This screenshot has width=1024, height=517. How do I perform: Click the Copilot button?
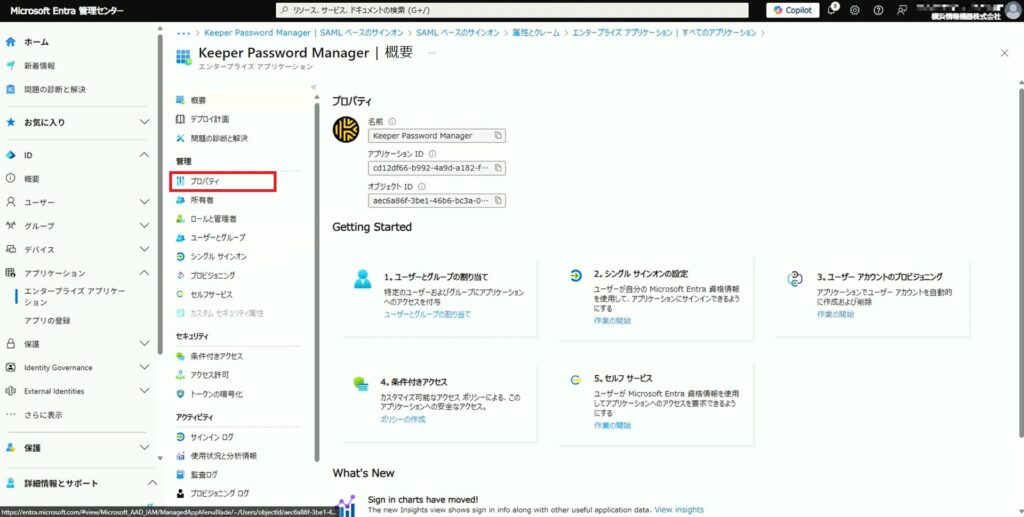pos(793,10)
